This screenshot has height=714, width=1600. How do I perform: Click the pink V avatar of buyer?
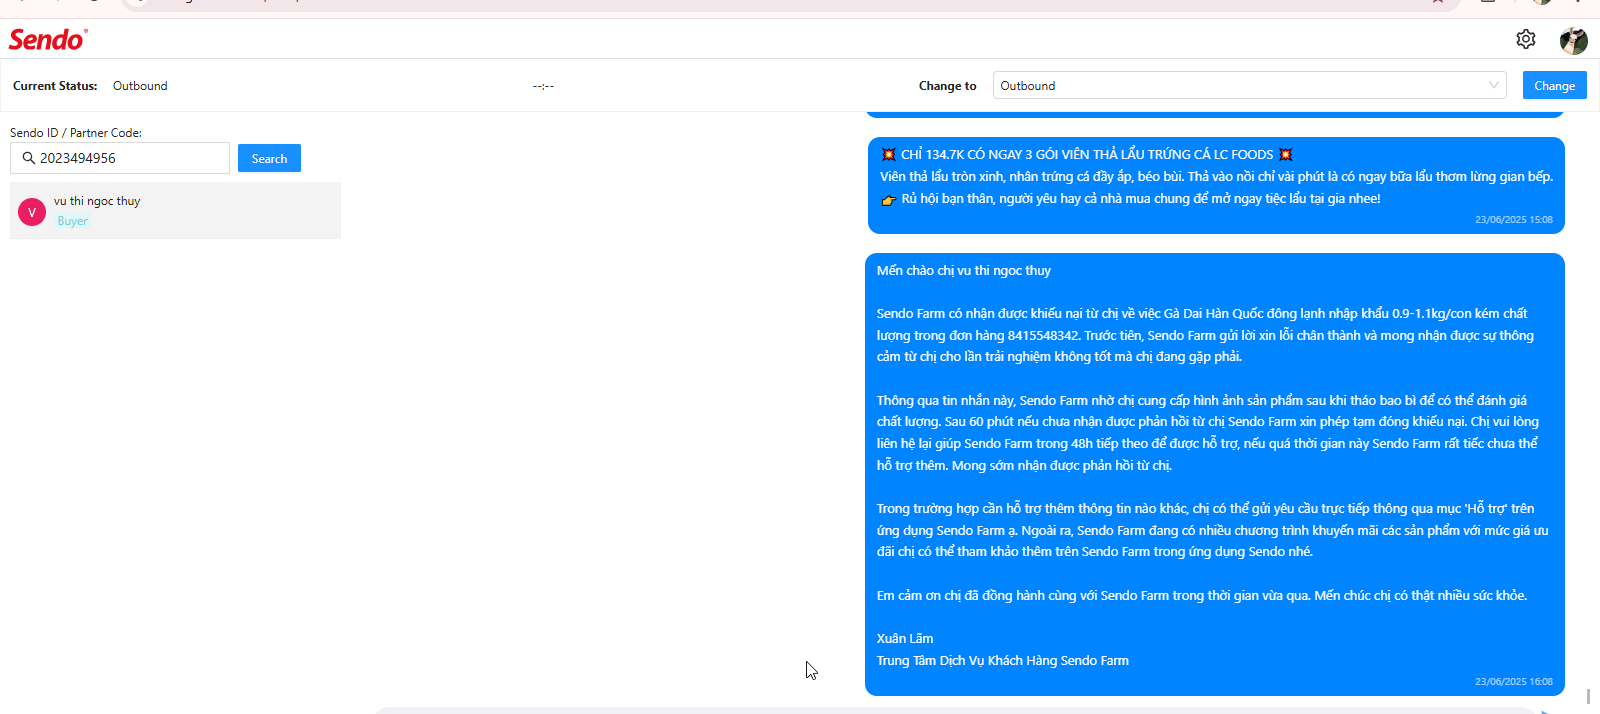[32, 212]
